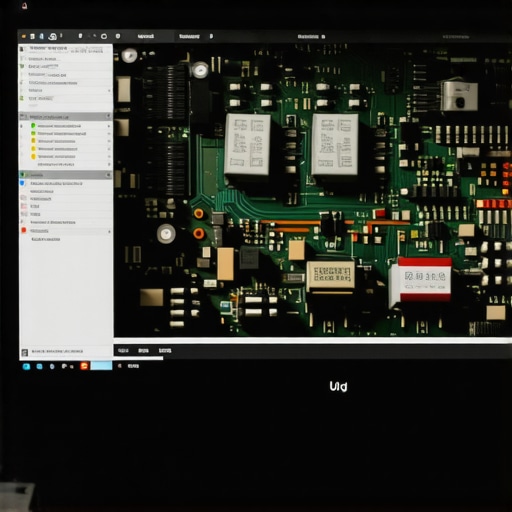This screenshot has height=512, width=512.
Task: Select the sidebar row with the square green dot
Action: 66,134
